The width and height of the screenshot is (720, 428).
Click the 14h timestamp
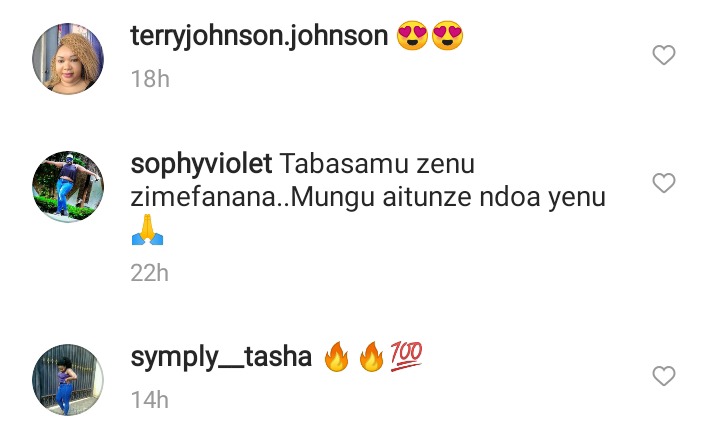(x=150, y=400)
